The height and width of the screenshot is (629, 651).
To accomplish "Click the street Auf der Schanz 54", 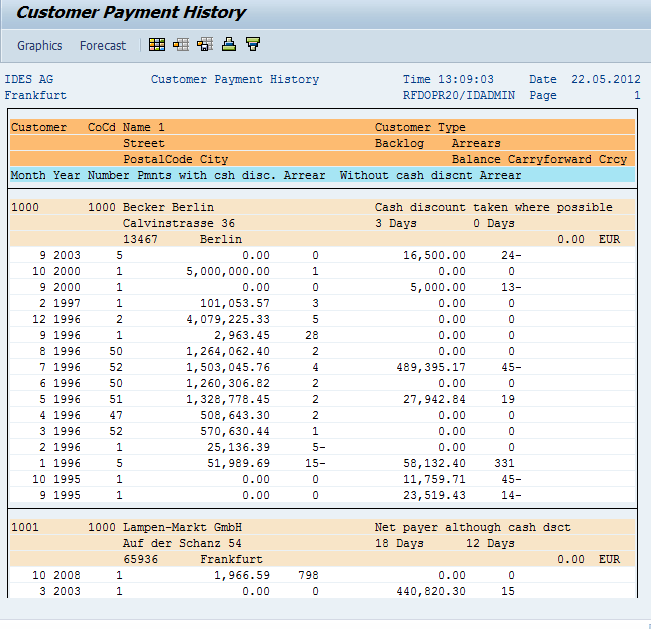I will click(179, 544).
